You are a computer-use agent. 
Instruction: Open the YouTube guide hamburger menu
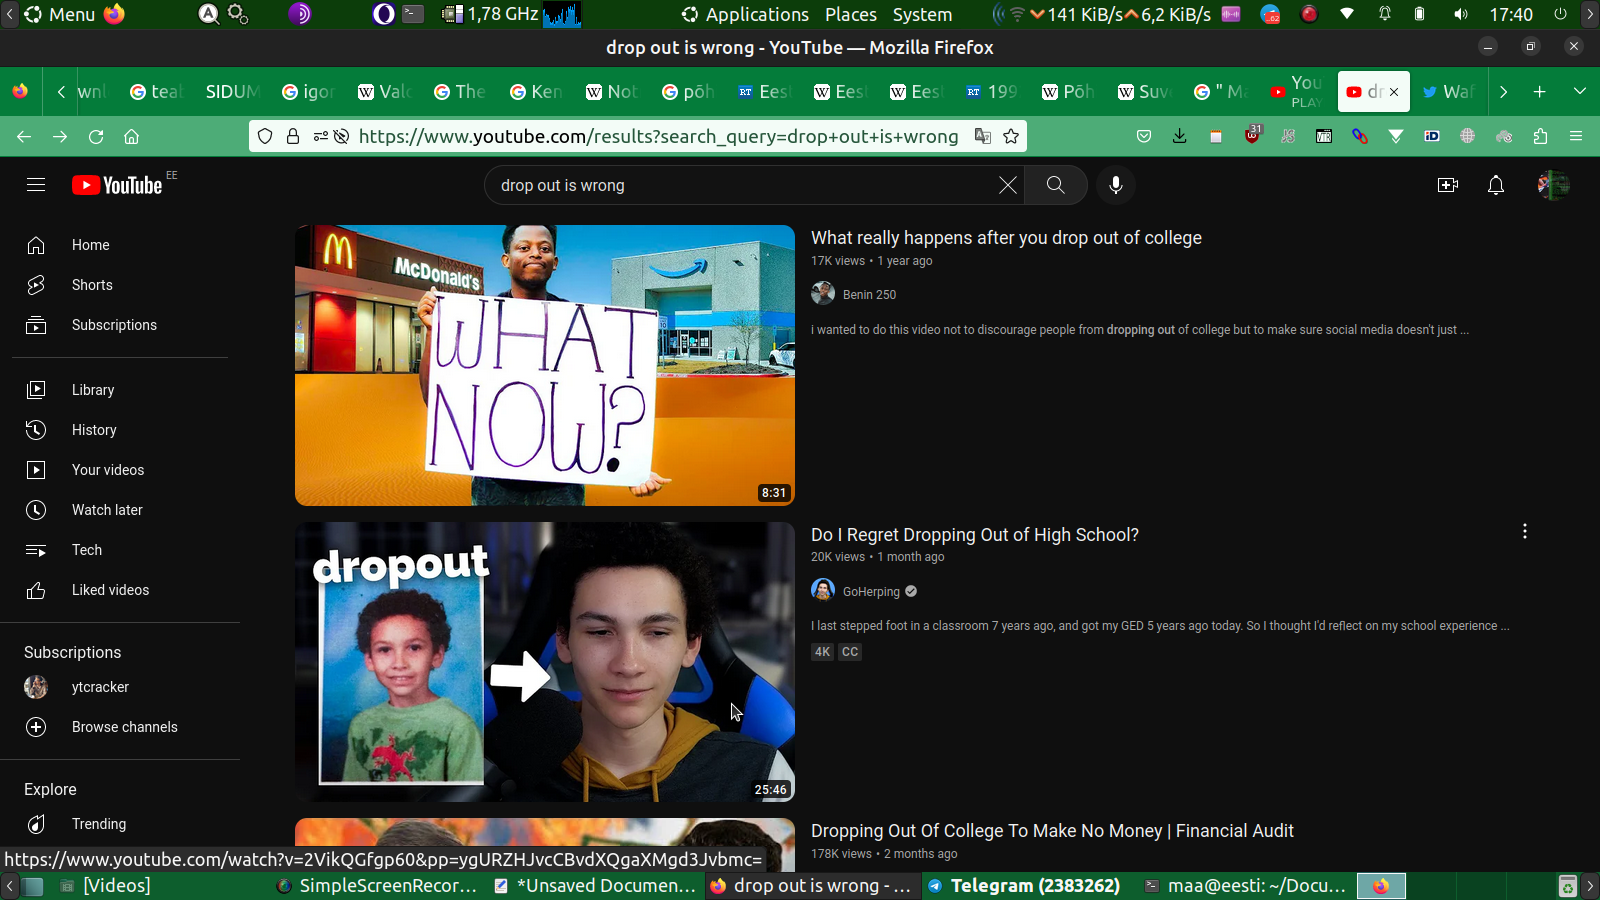[x=36, y=185]
